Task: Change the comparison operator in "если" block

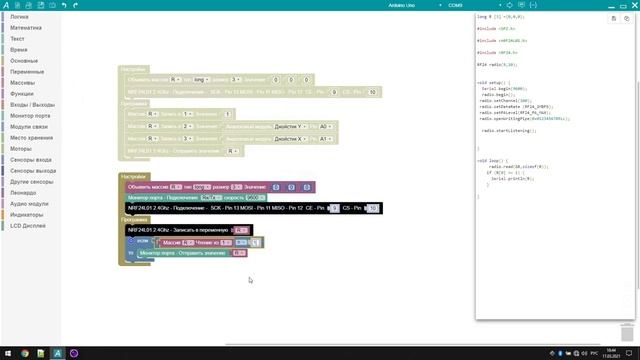Action: click(x=241, y=242)
